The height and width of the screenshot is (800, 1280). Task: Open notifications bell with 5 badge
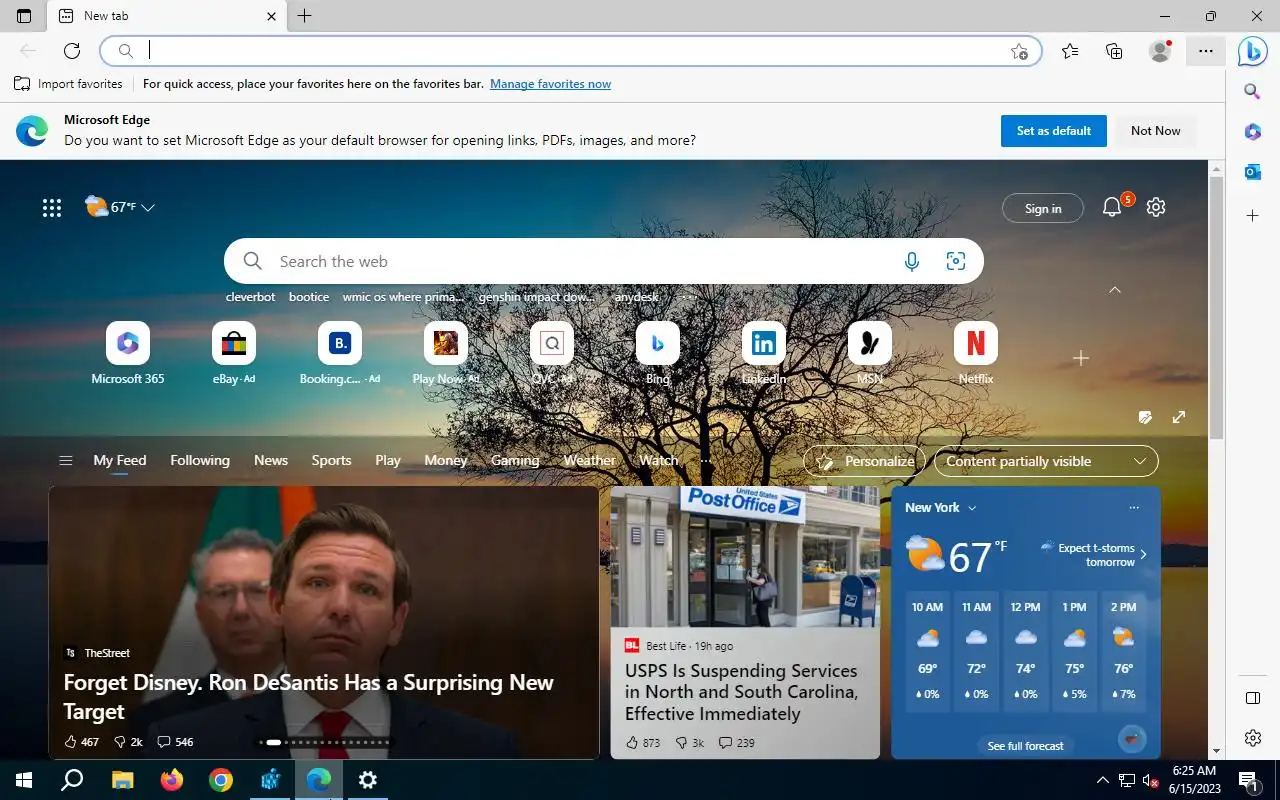pos(1112,207)
